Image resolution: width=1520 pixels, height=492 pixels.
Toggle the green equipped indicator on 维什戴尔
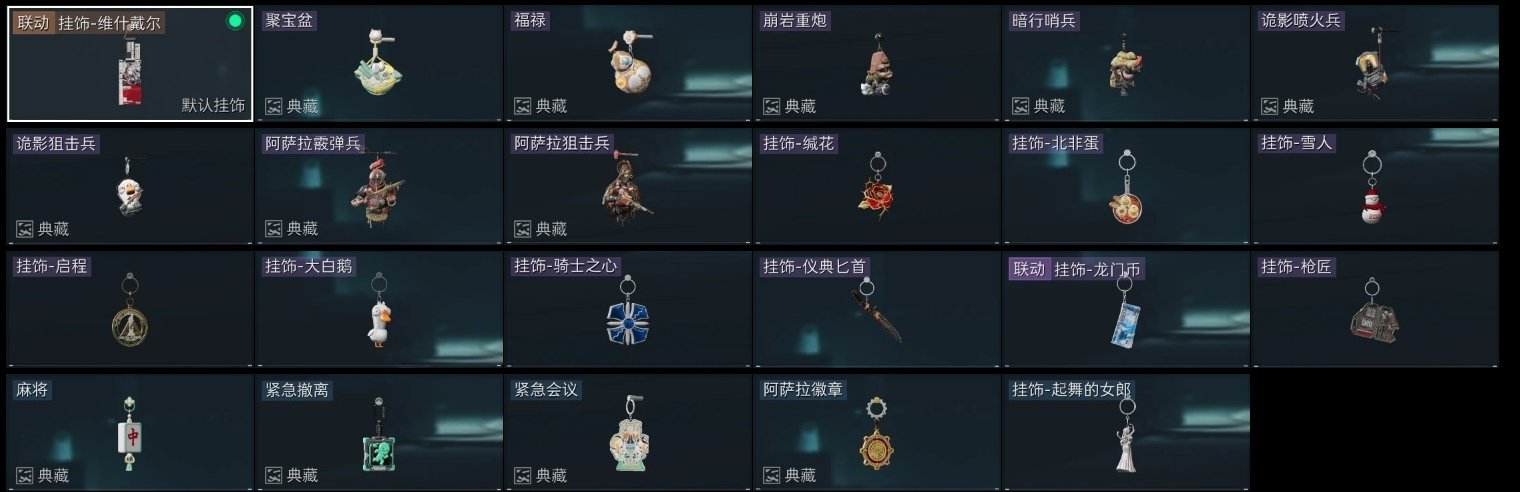click(235, 21)
